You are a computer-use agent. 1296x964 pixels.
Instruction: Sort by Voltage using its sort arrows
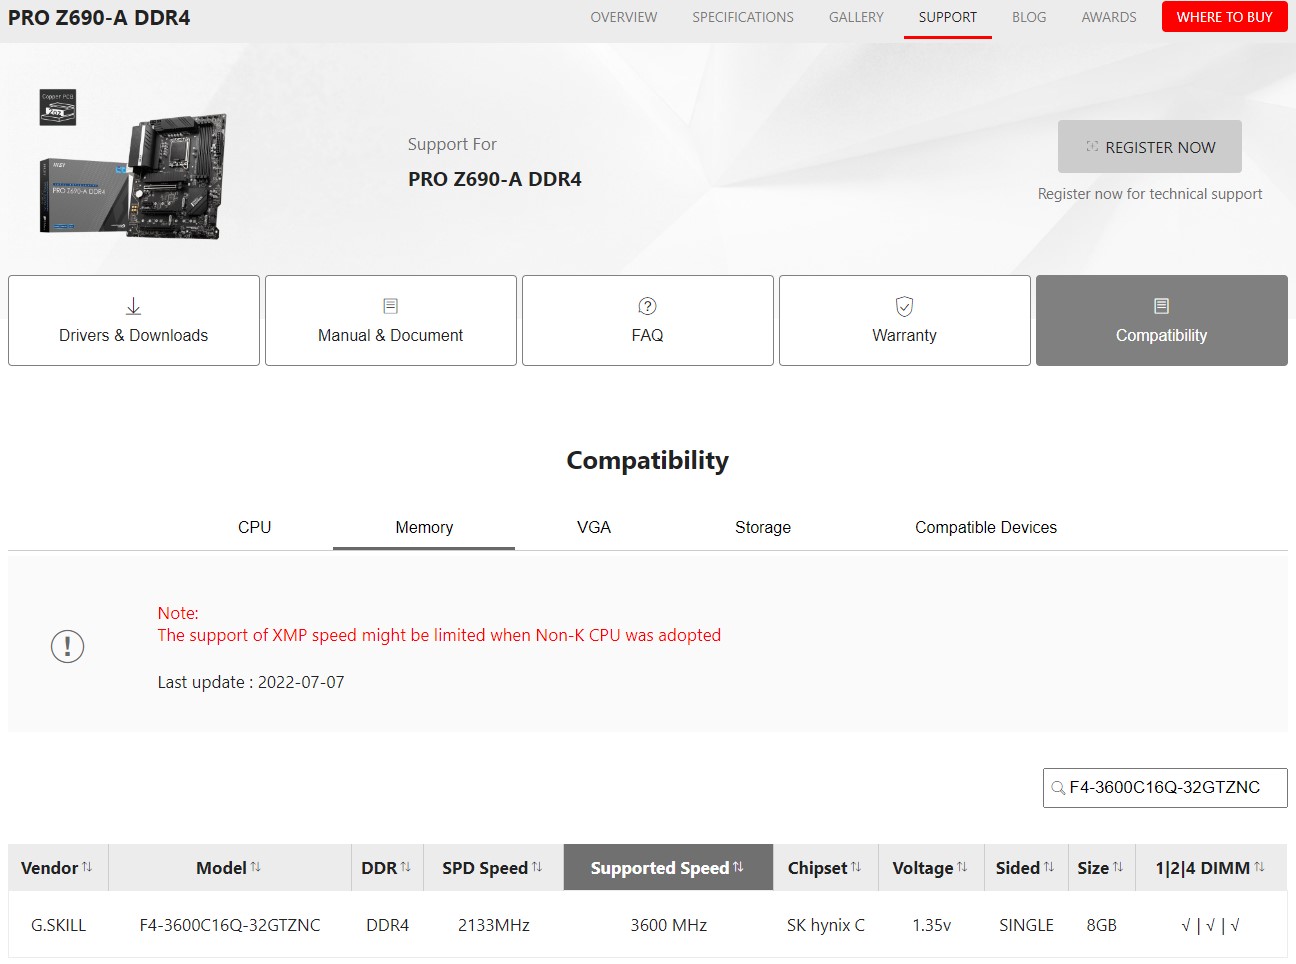tap(962, 867)
